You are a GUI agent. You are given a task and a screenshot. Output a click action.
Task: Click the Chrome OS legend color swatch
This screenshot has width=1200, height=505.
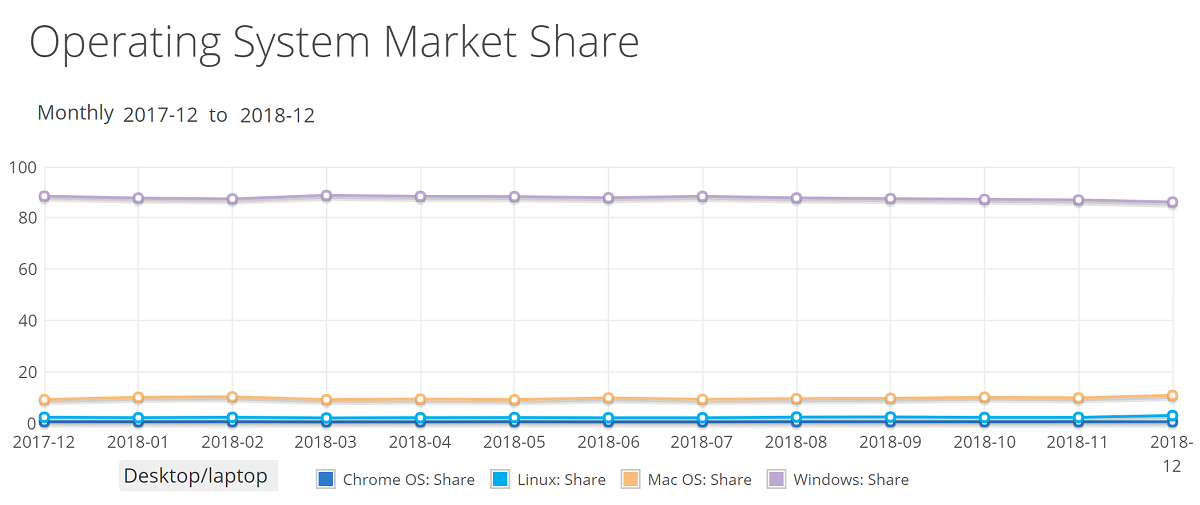coord(325,479)
